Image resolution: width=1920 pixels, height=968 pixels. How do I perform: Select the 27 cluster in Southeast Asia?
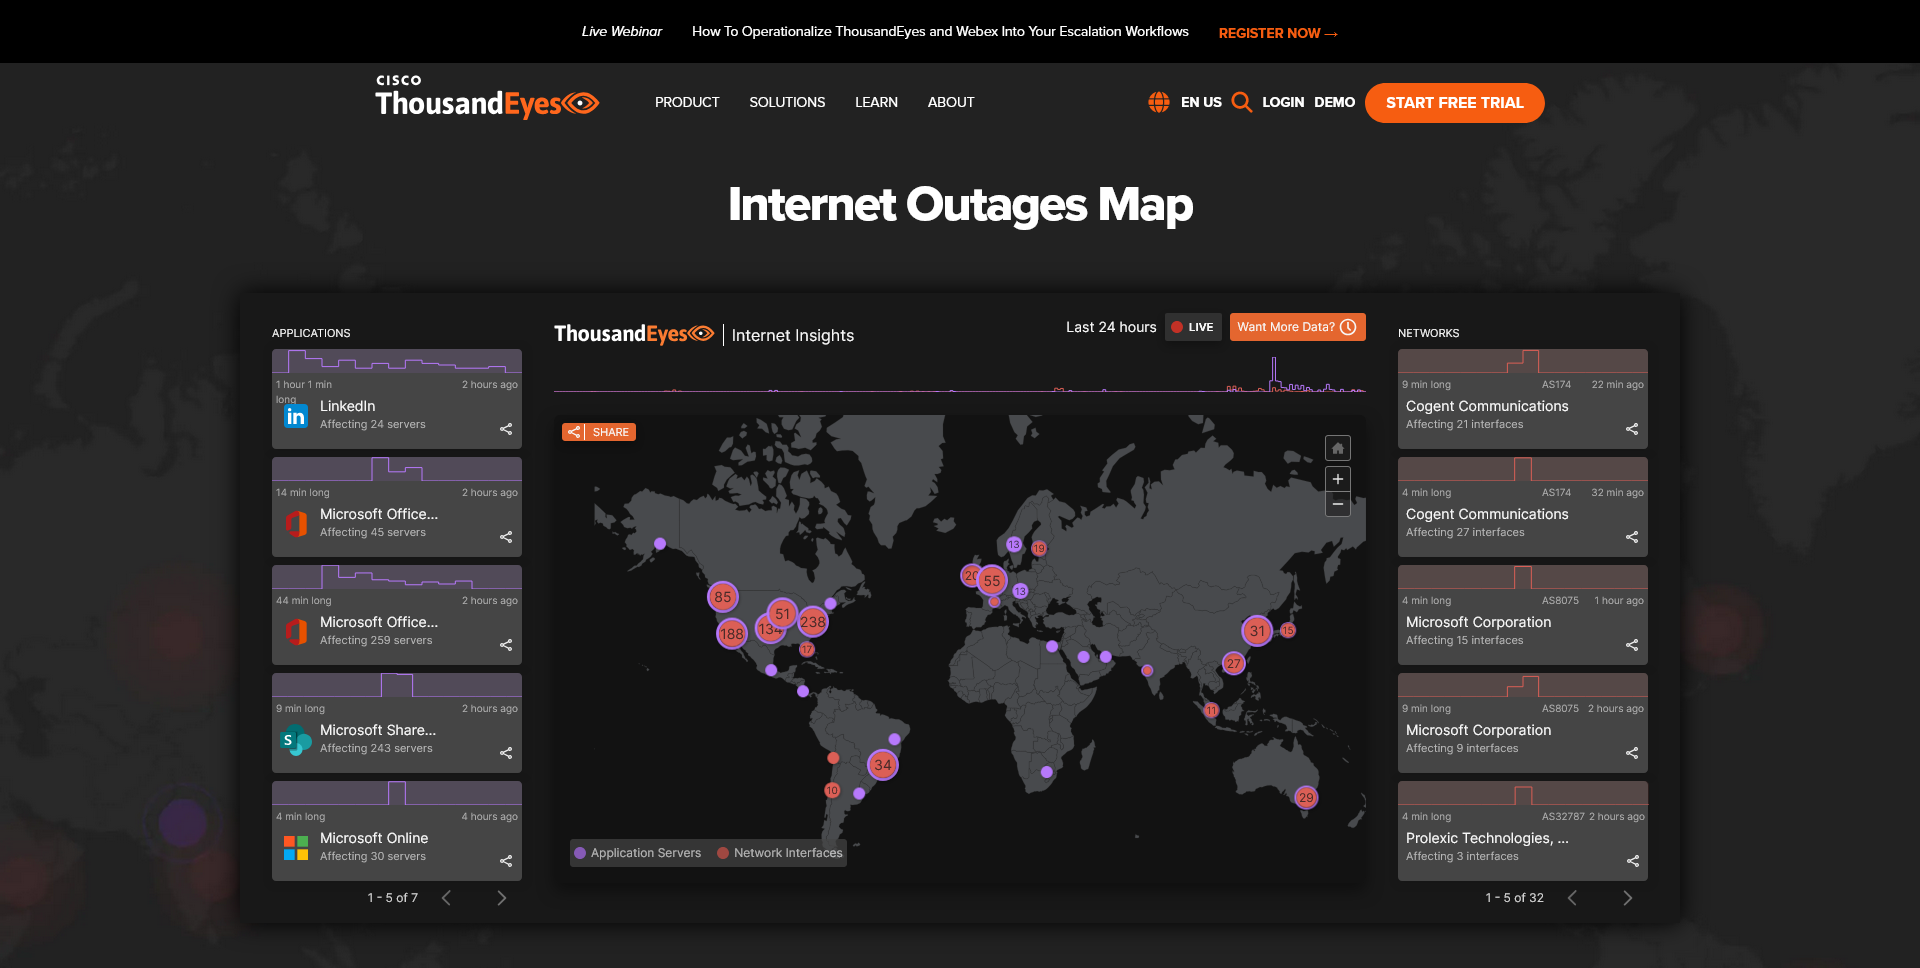point(1234,664)
